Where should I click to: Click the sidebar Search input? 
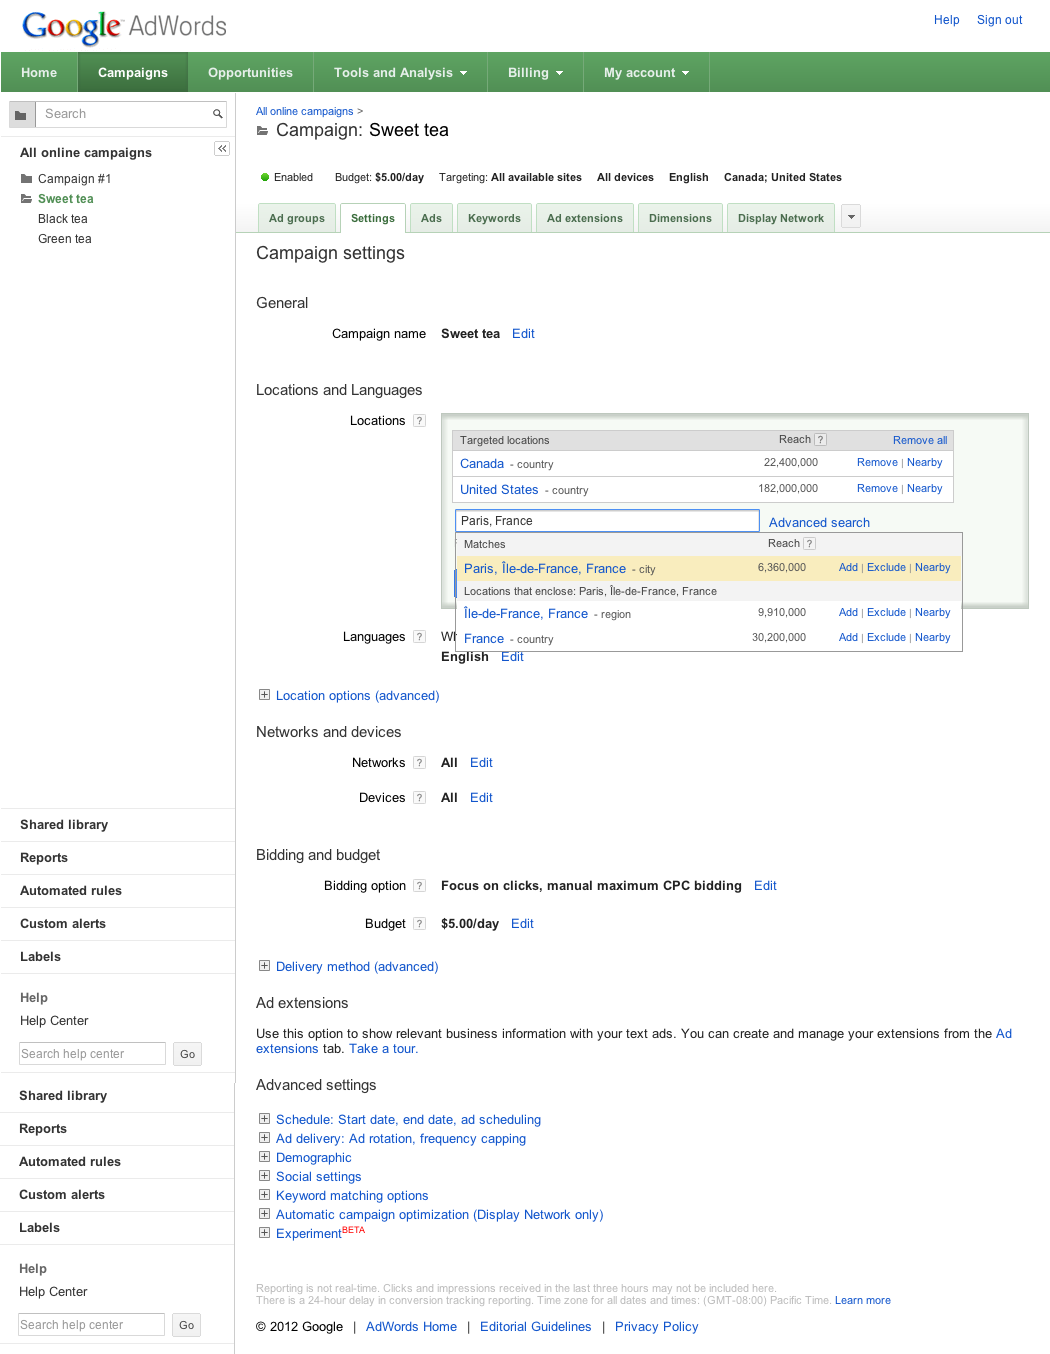[124, 114]
